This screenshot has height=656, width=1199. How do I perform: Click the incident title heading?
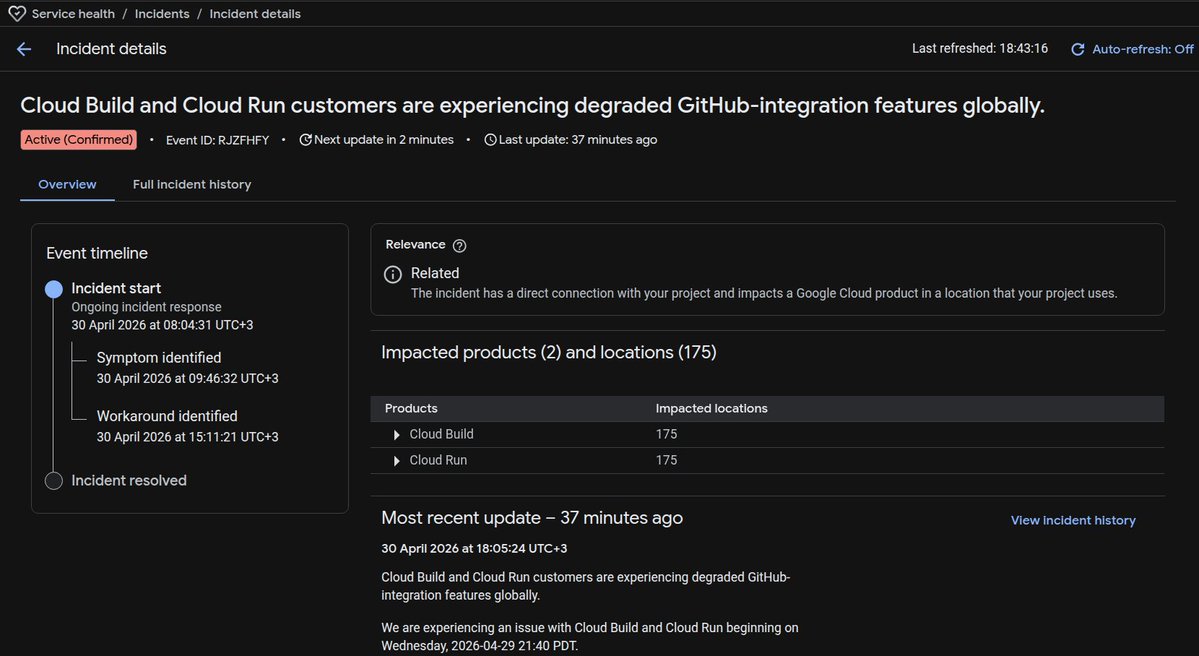(x=532, y=106)
